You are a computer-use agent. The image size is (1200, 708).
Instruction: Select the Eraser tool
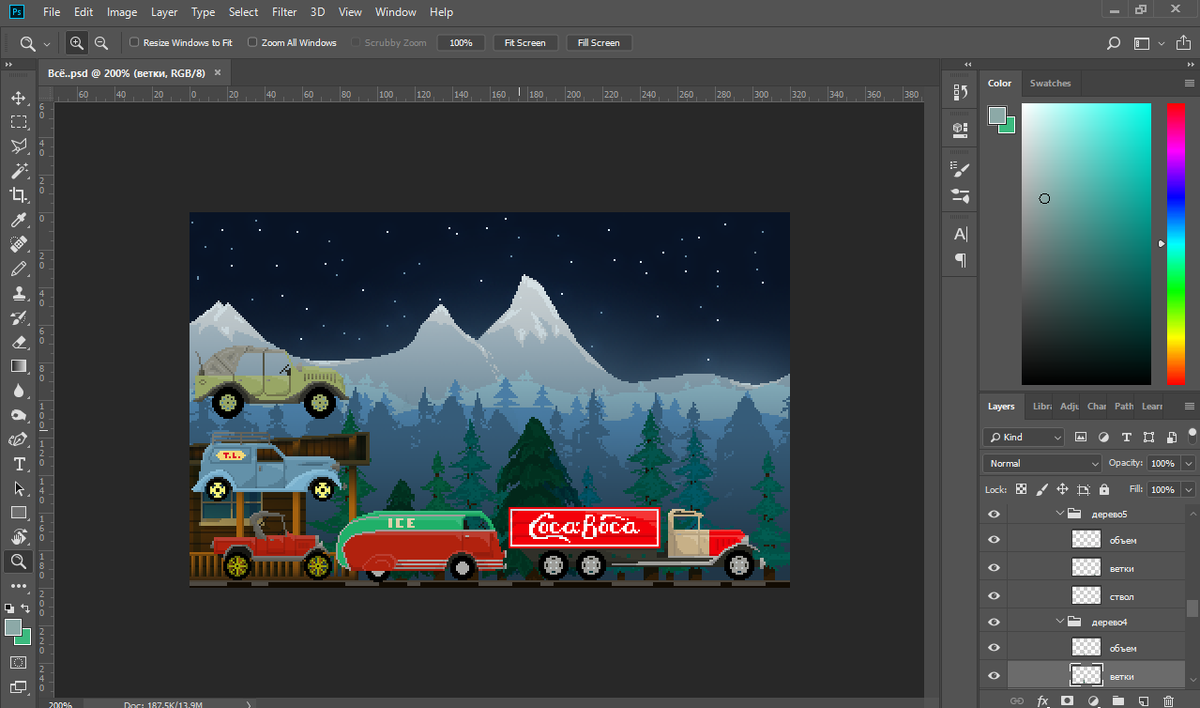(18, 342)
